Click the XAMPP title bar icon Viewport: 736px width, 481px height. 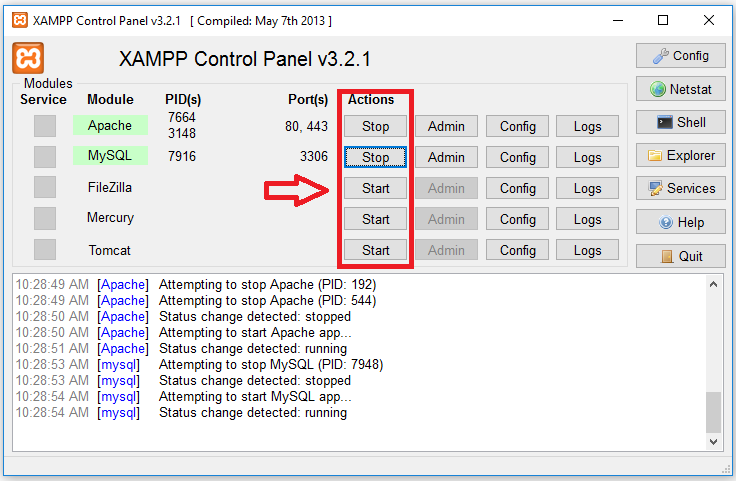(x=18, y=20)
